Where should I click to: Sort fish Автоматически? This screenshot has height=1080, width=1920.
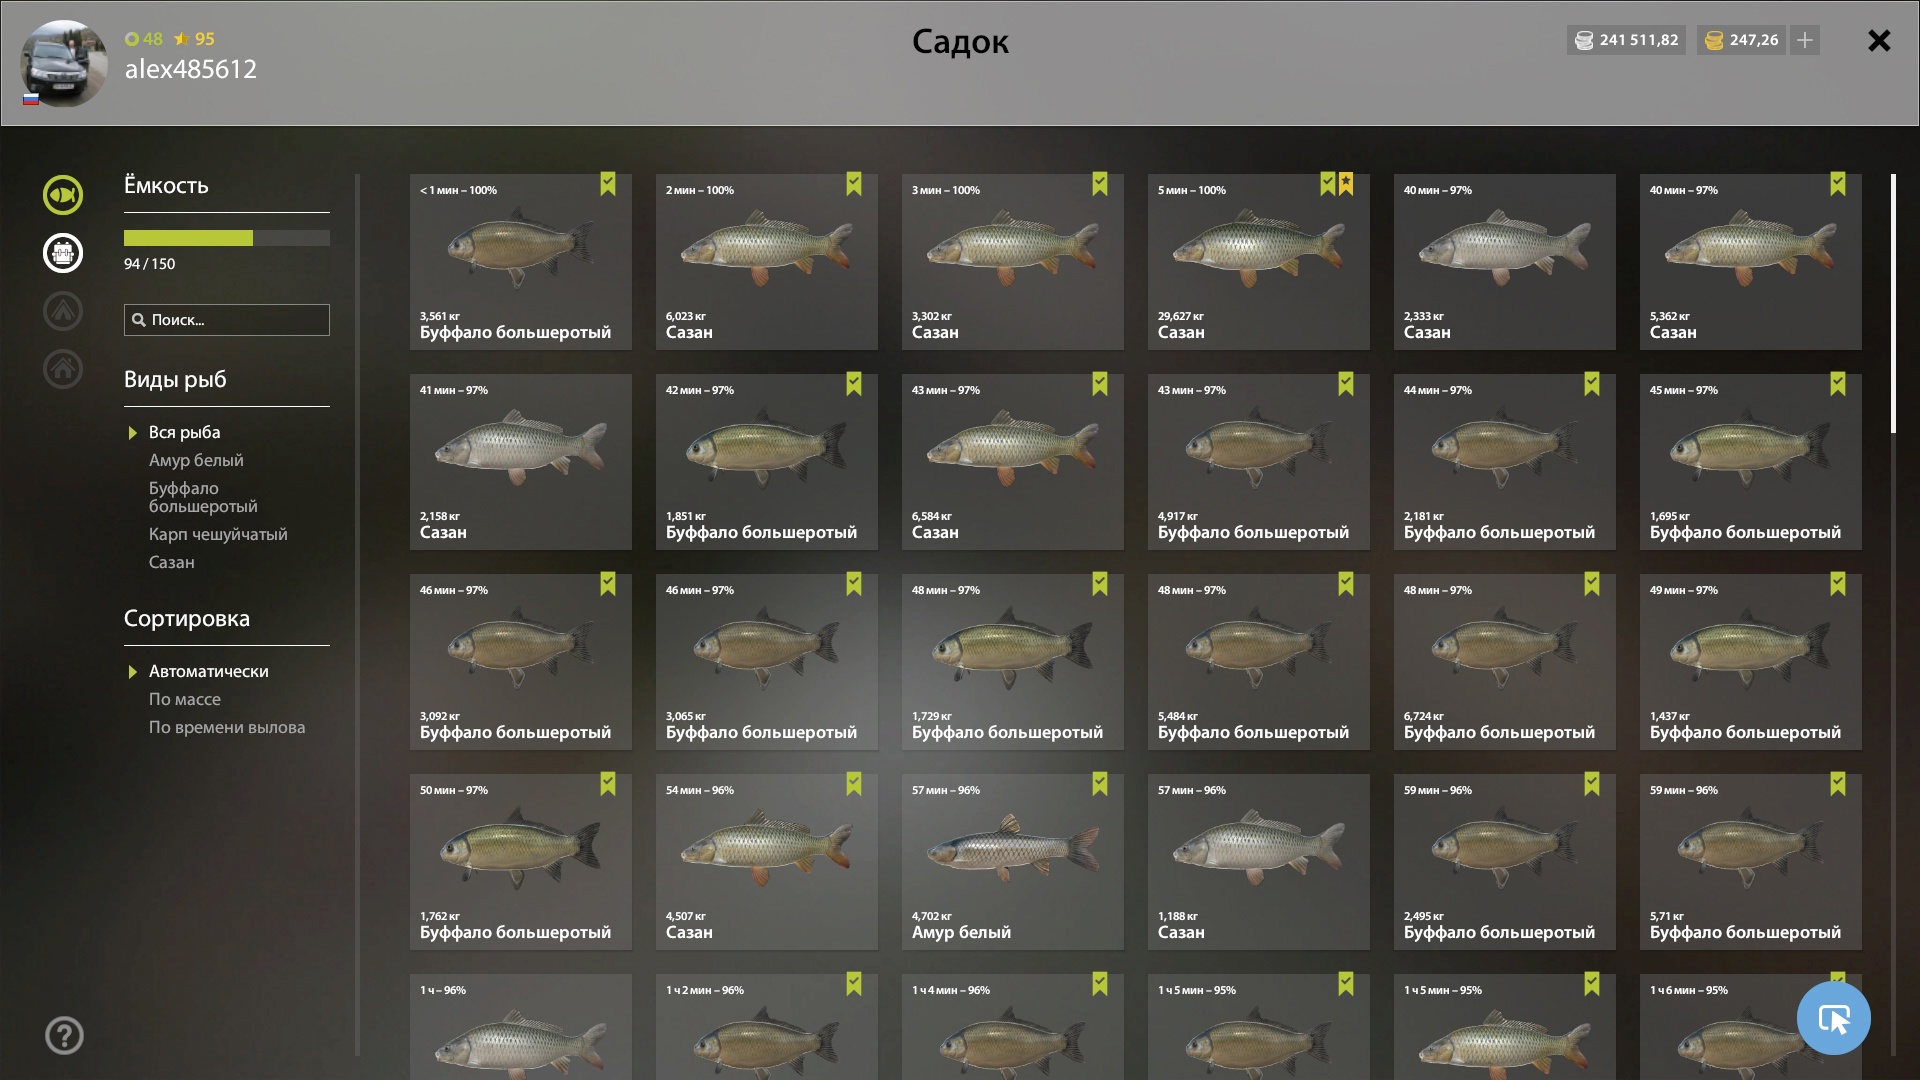click(x=209, y=671)
